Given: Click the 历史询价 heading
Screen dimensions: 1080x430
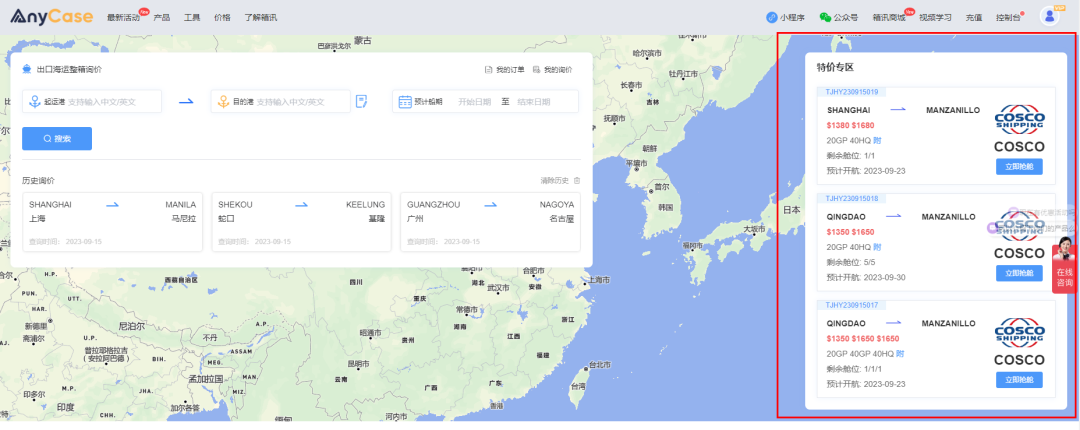Looking at the screenshot, I should coord(39,181).
